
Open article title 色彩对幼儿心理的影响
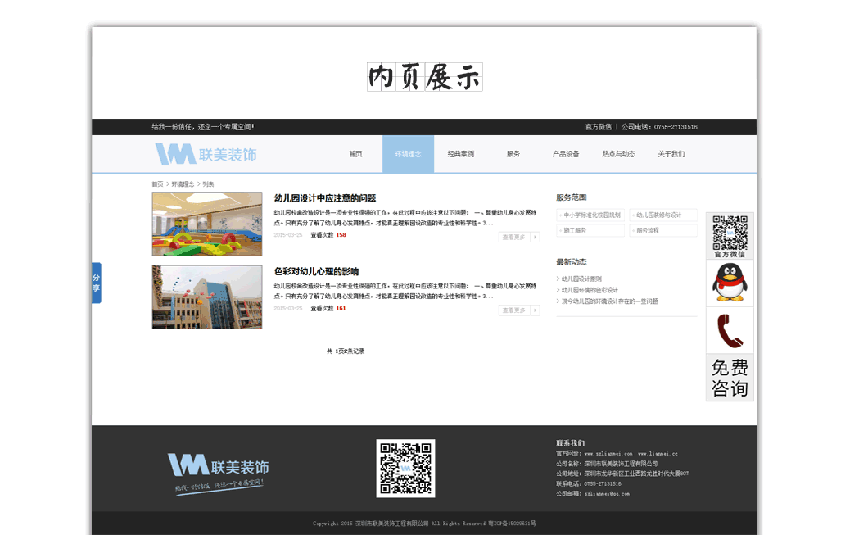tap(316, 271)
